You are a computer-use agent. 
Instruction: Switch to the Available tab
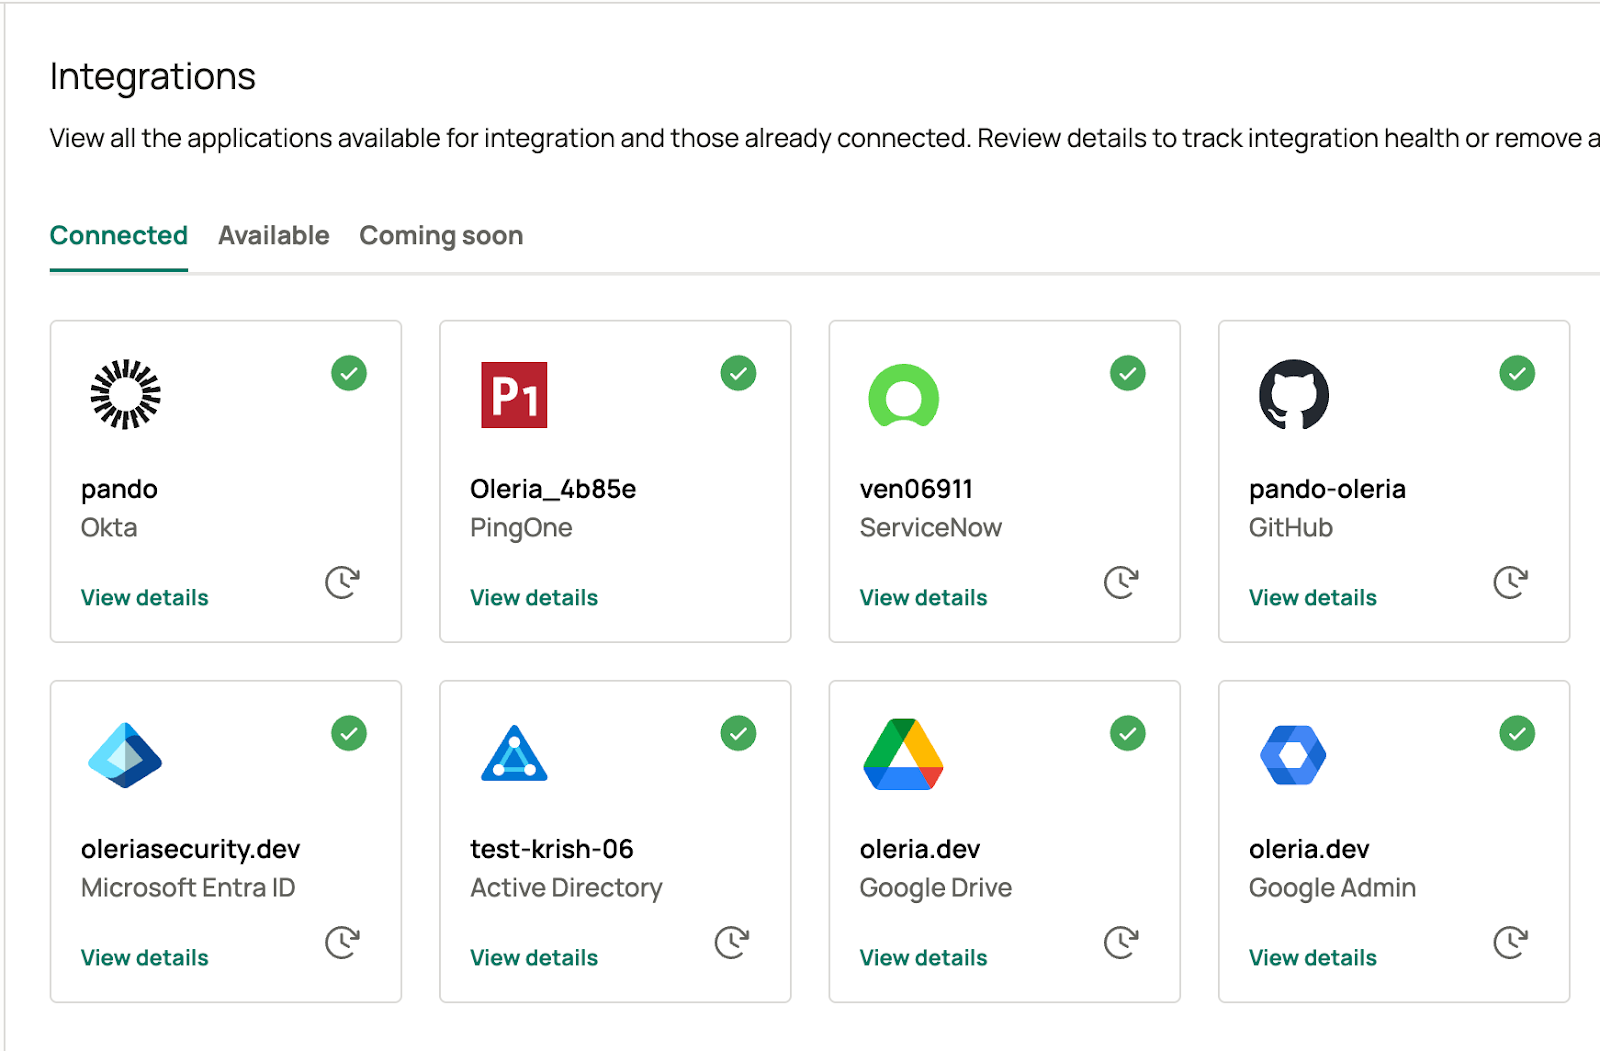point(274,236)
